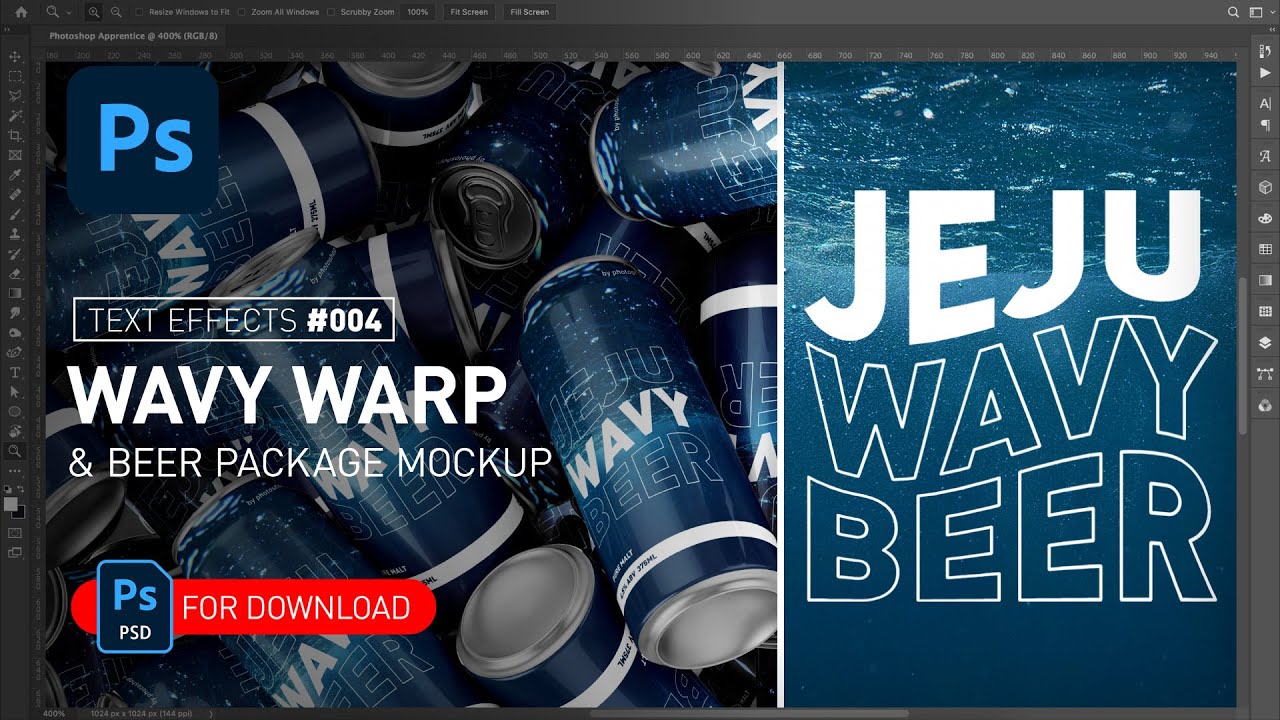The width and height of the screenshot is (1280, 720).
Task: Open the Edit Toolbar three-dots button
Action: (x=15, y=470)
